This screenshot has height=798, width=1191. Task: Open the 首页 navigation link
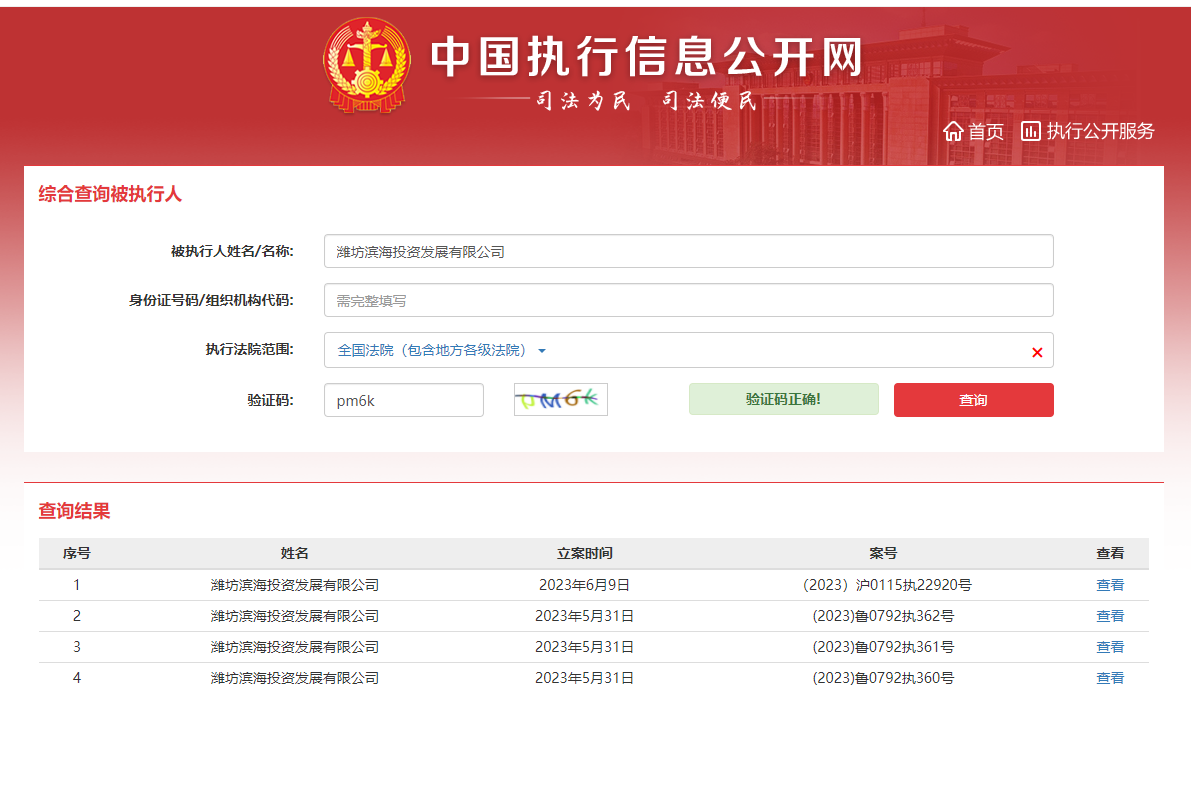tap(985, 131)
